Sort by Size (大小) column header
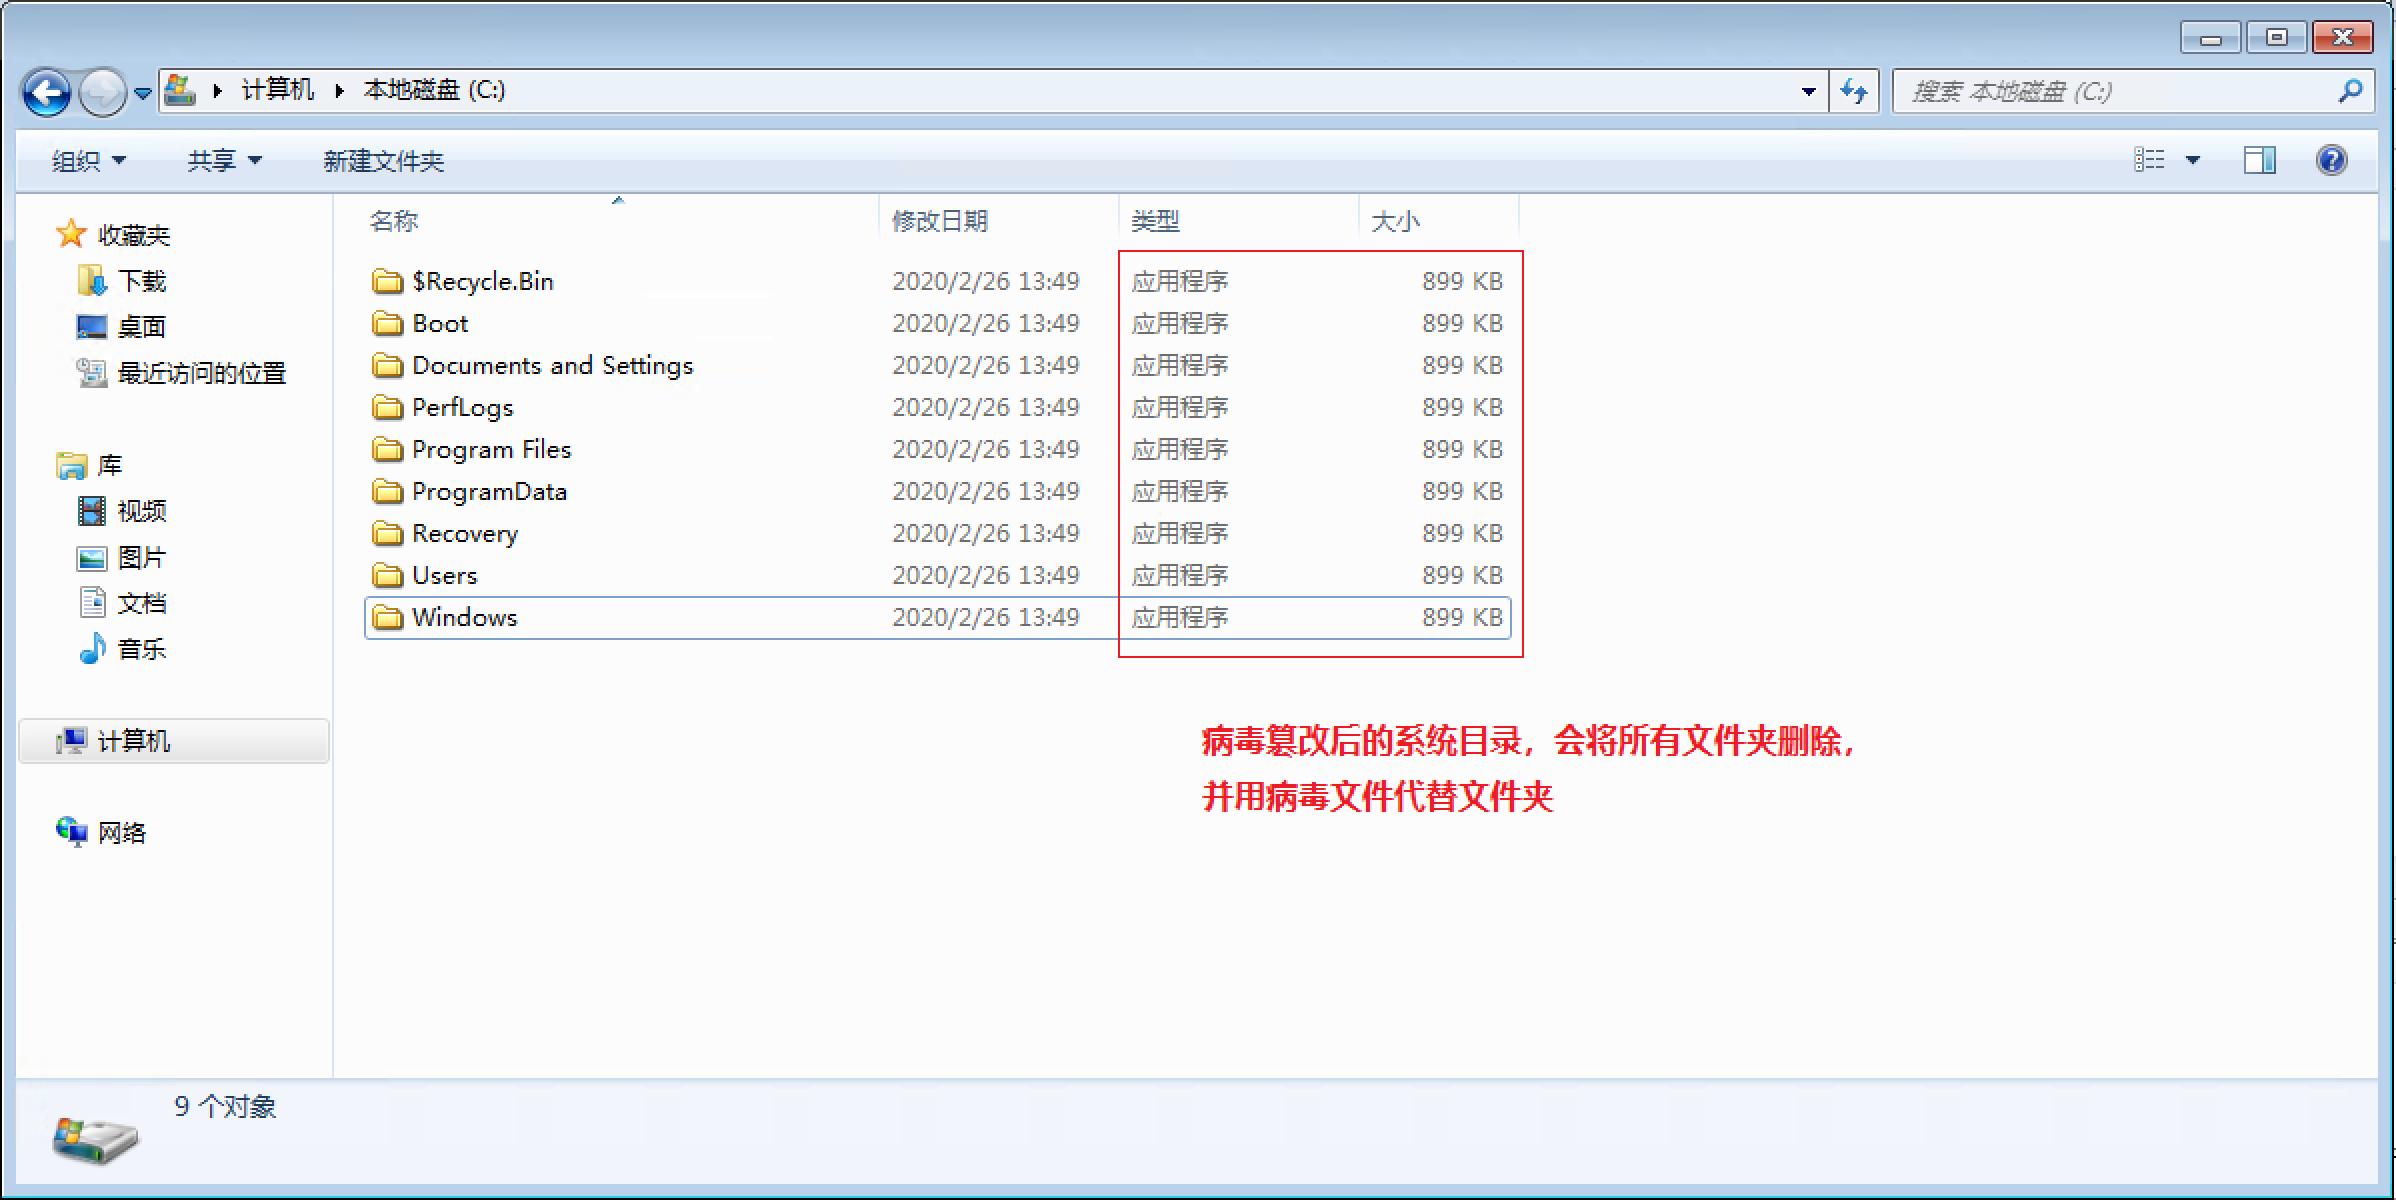 (x=1395, y=221)
